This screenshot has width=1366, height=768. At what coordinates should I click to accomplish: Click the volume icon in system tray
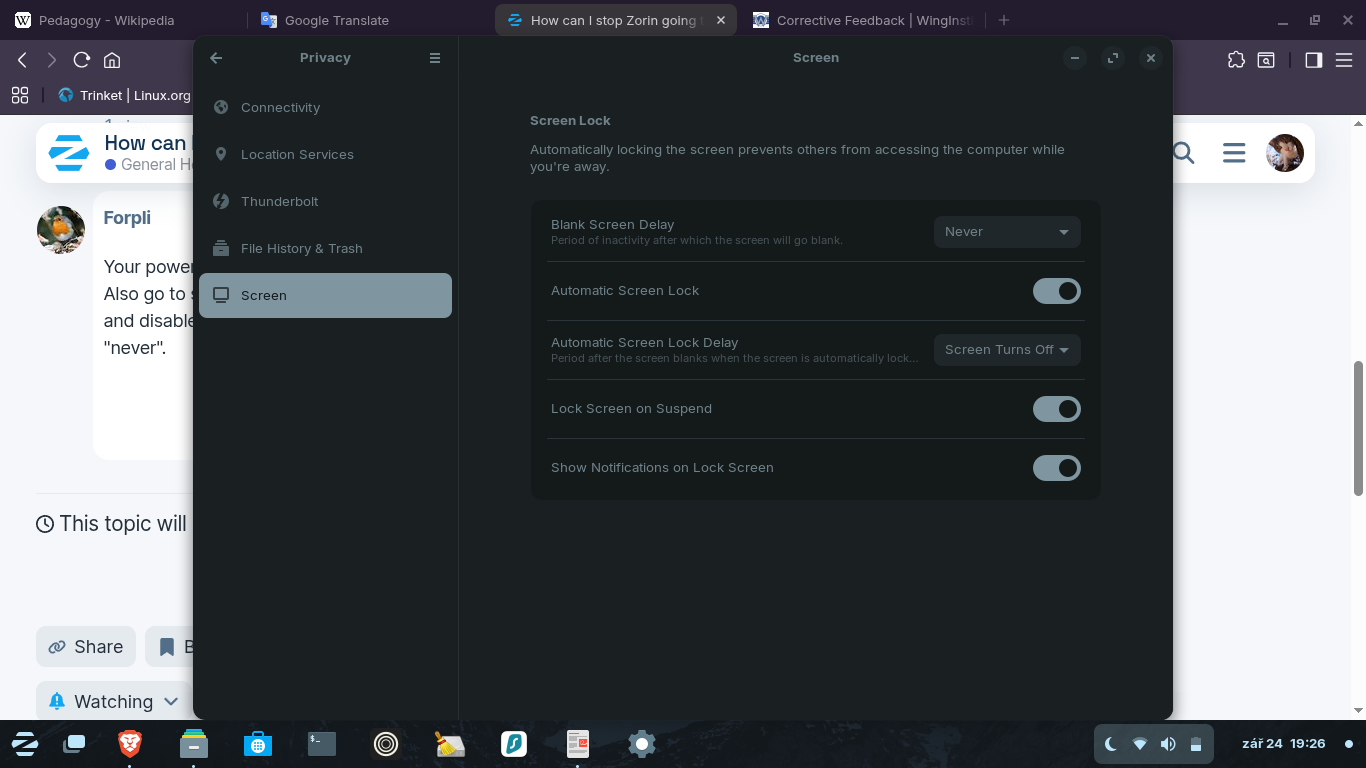pos(1167,744)
